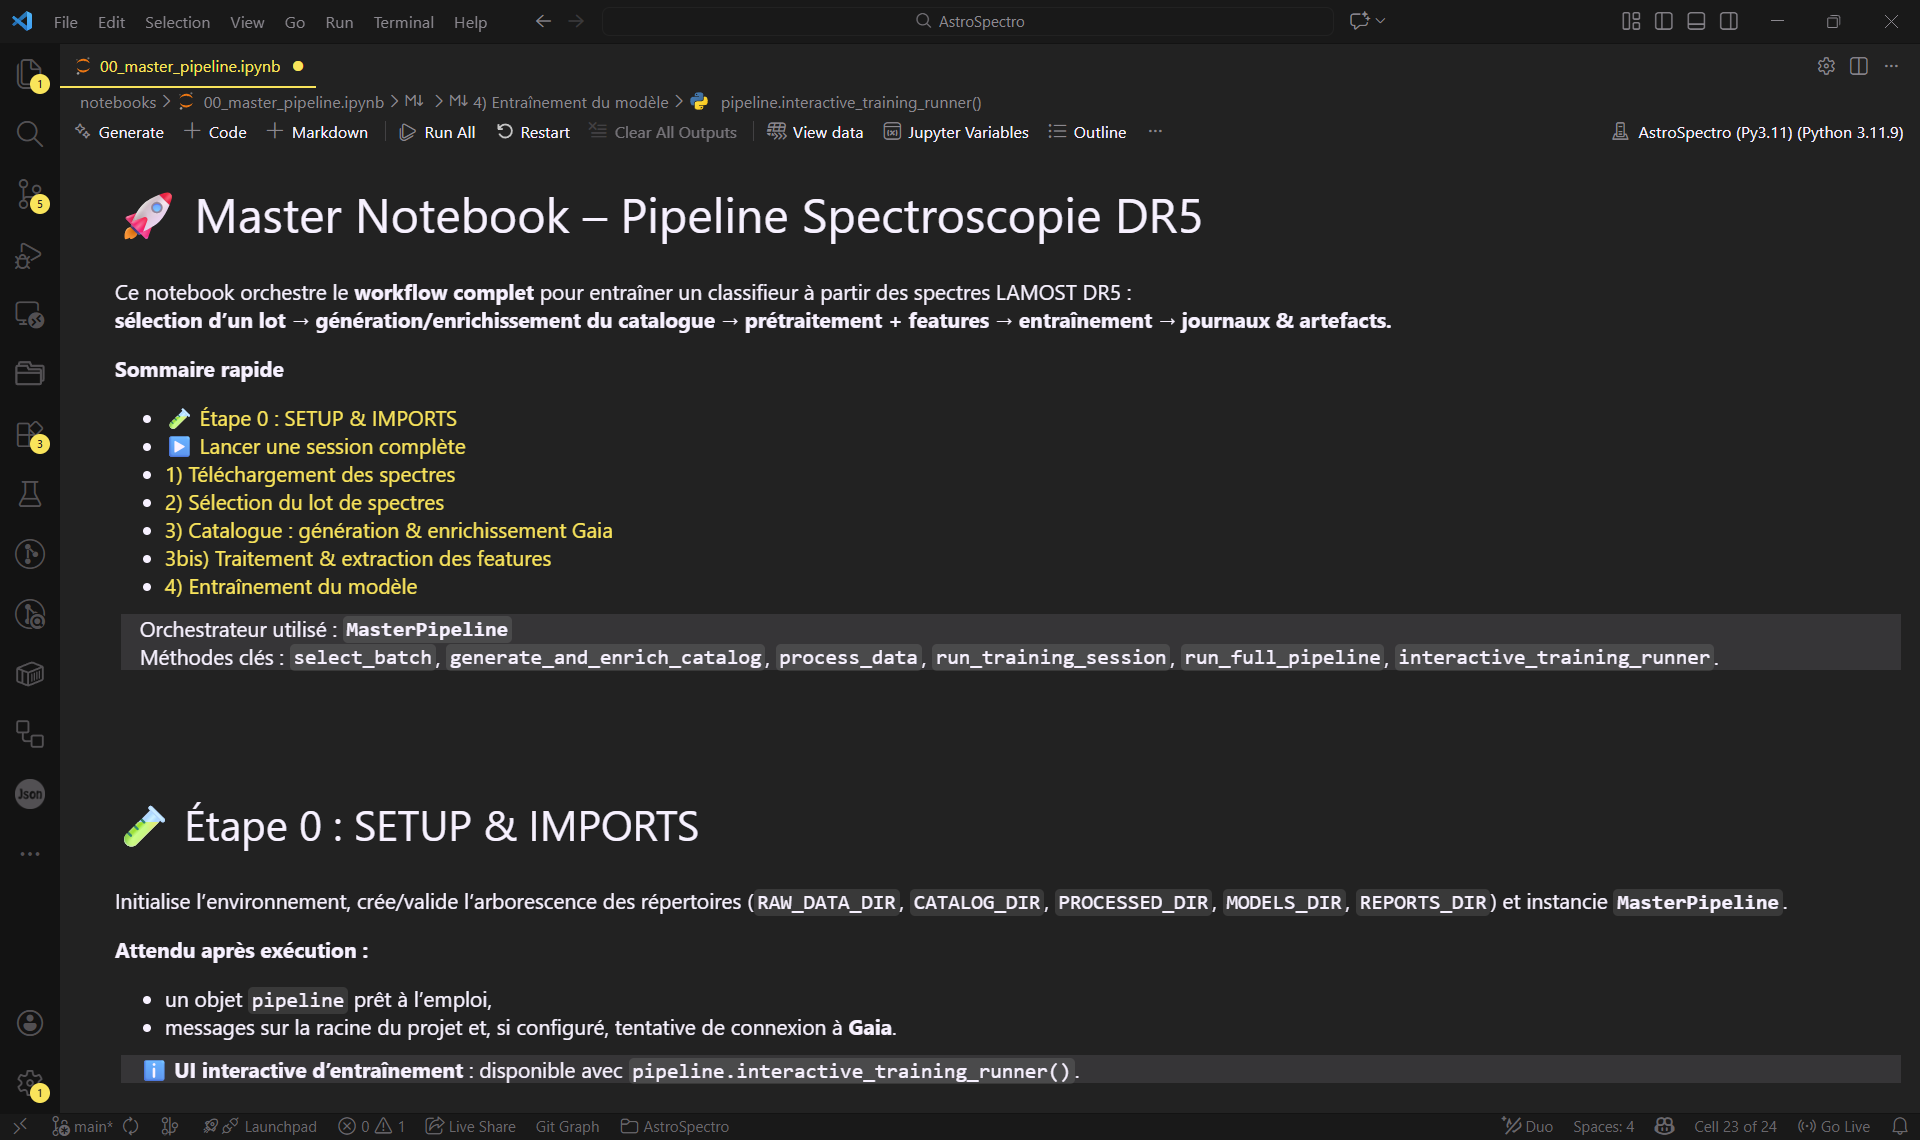The width and height of the screenshot is (1920, 1140).
Task: Select the 00_master_pipeline.ipynb tab
Action: pyautogui.click(x=189, y=66)
